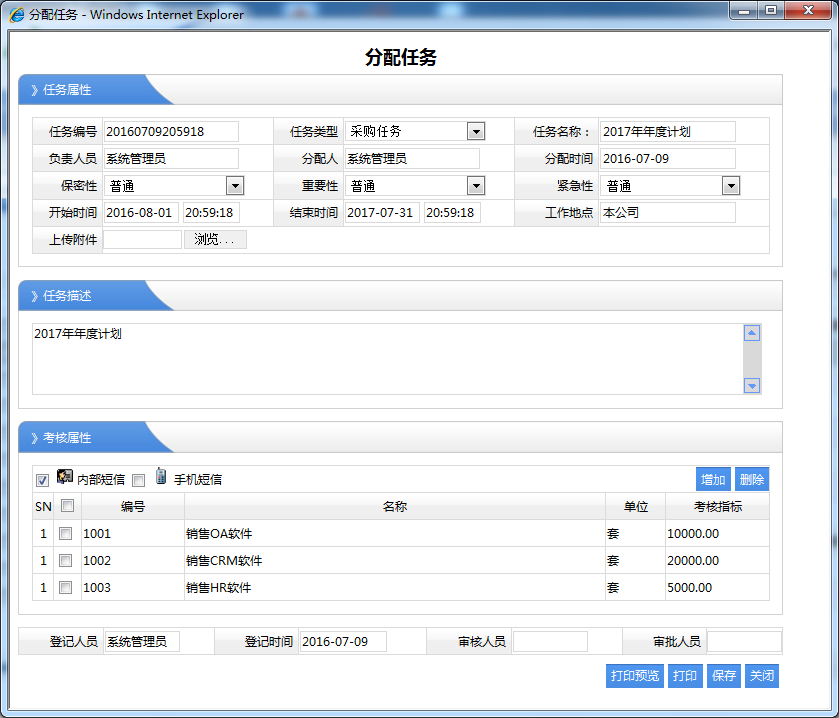839x718 pixels.
Task: Check the row for 销售CRM软件
Action: [66, 561]
